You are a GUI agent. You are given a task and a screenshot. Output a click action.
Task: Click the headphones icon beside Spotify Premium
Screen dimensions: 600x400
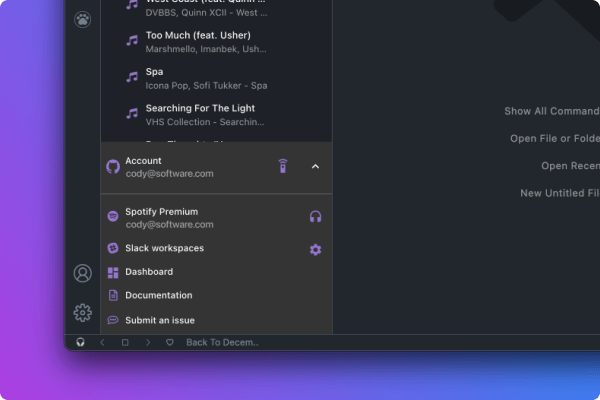tap(315, 217)
